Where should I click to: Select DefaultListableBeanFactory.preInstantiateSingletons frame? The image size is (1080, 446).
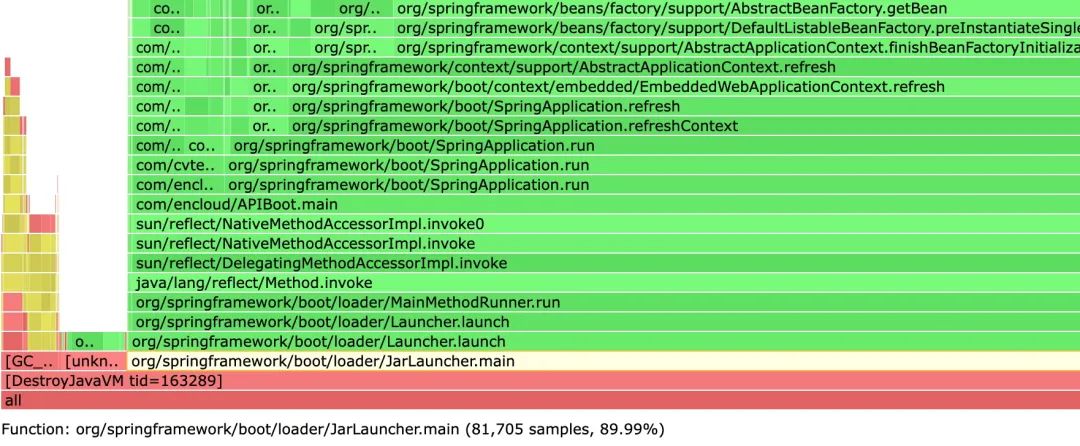tap(737, 29)
